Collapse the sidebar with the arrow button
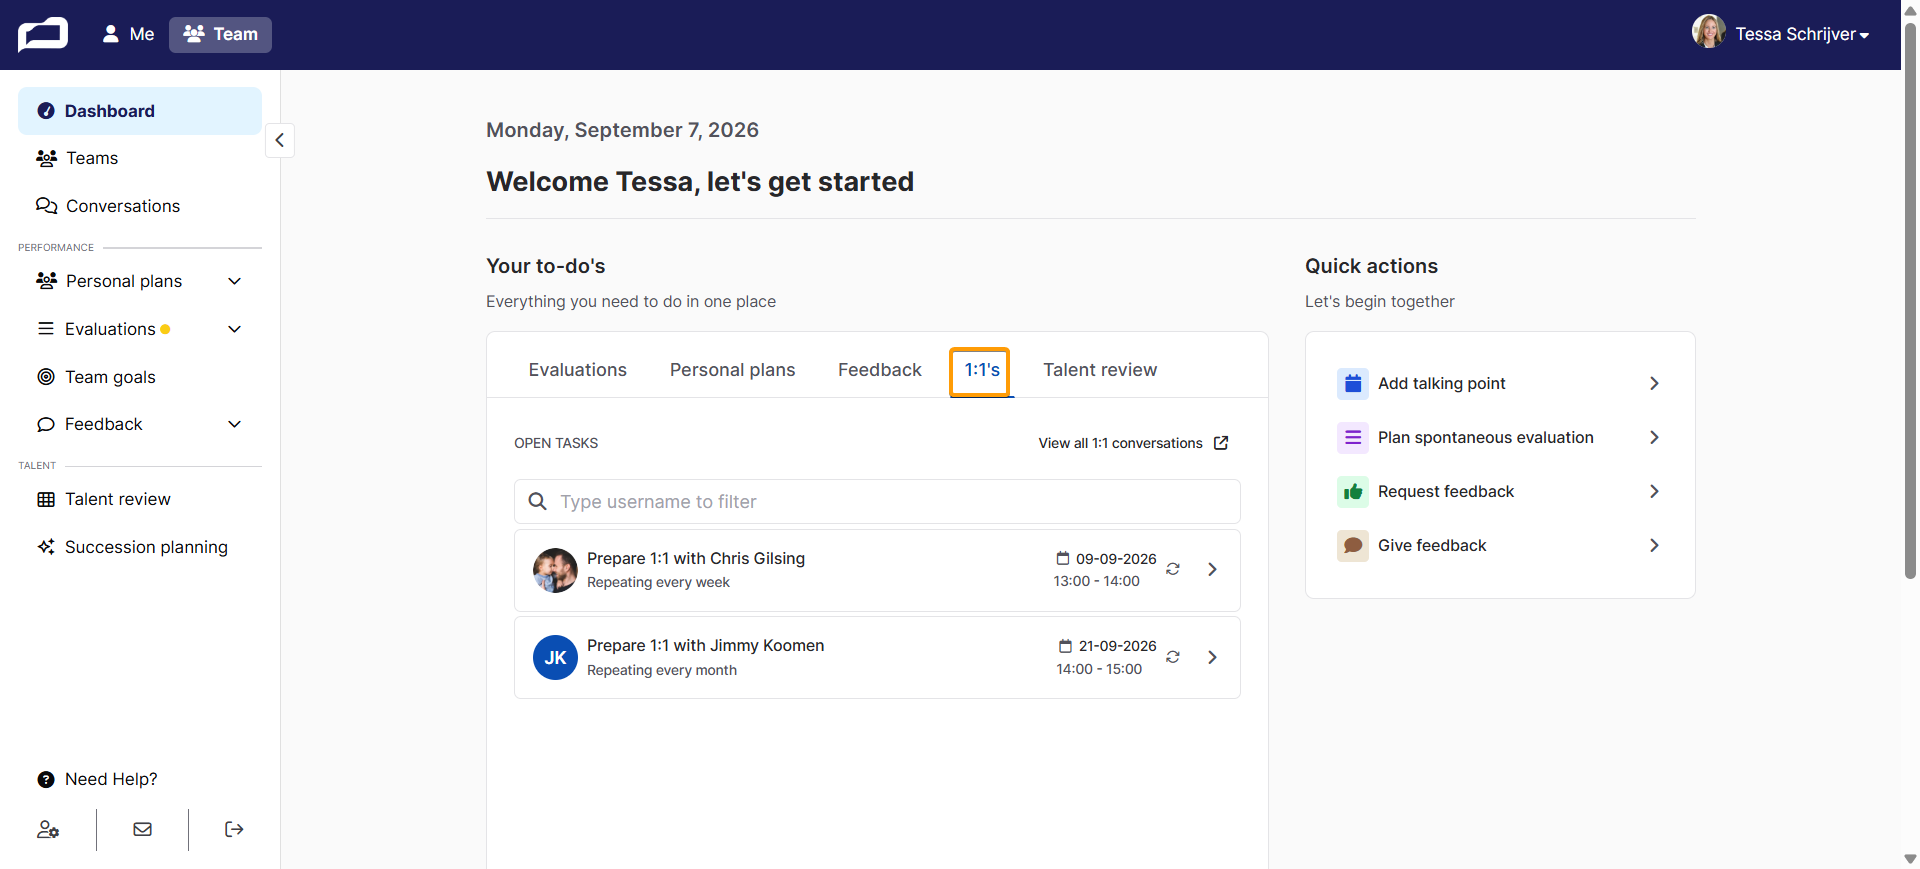Viewport: 1920px width, 869px height. (280, 140)
